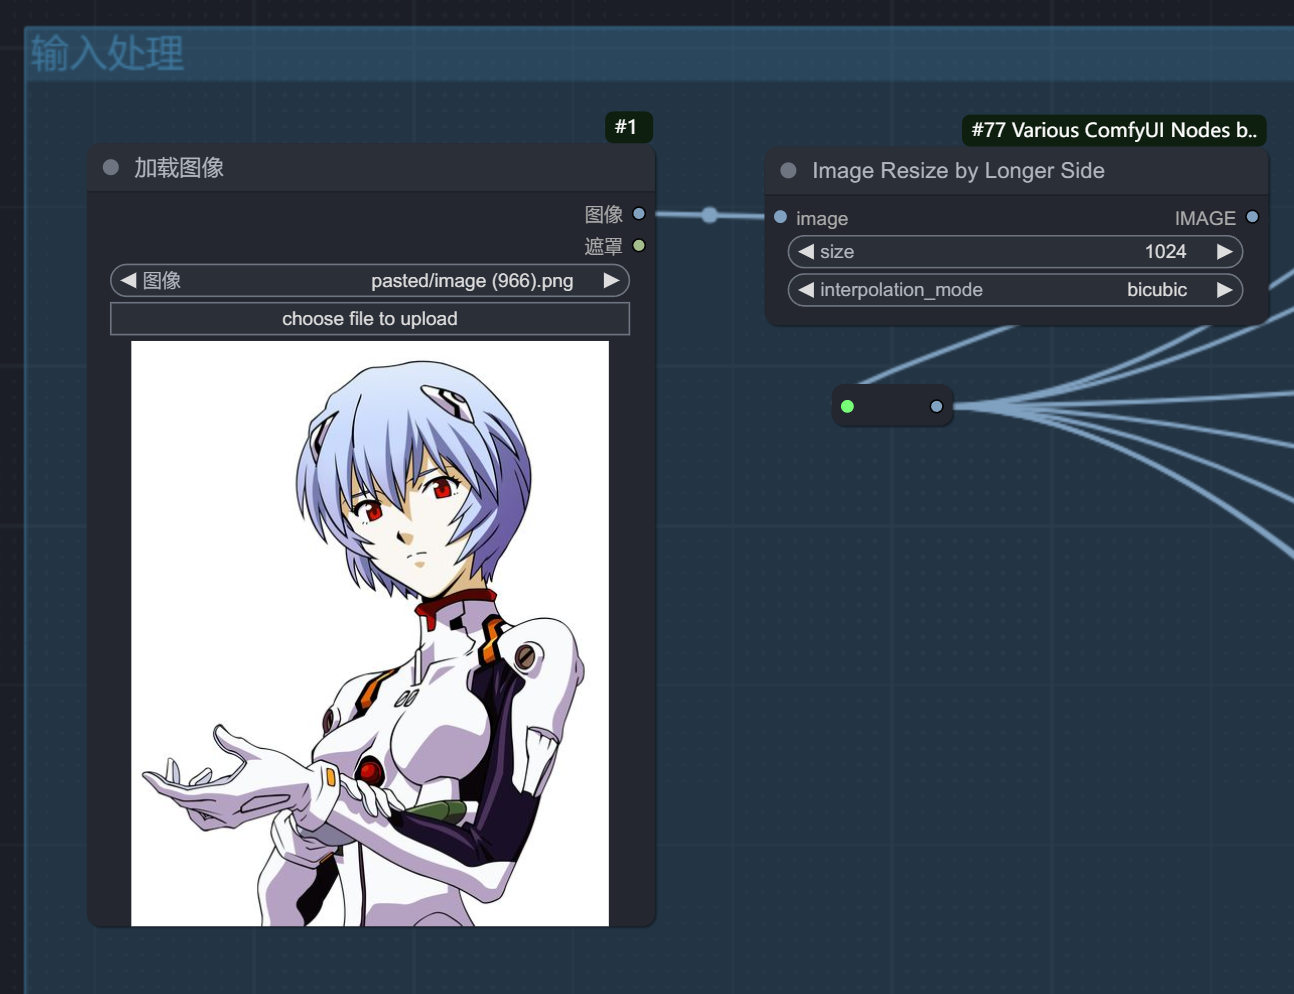Increase size value with right arrow
The height and width of the screenshot is (994, 1294).
point(1225,252)
